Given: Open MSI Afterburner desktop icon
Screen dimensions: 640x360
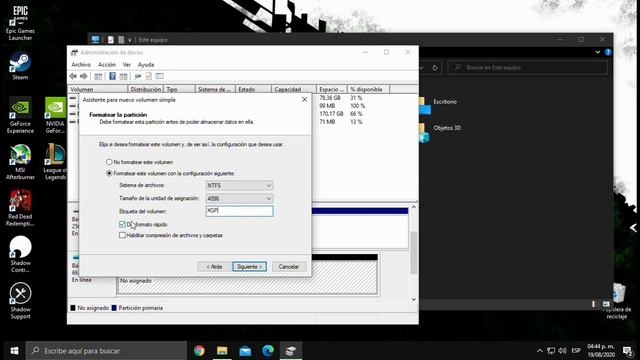Looking at the screenshot, I should [20, 162].
